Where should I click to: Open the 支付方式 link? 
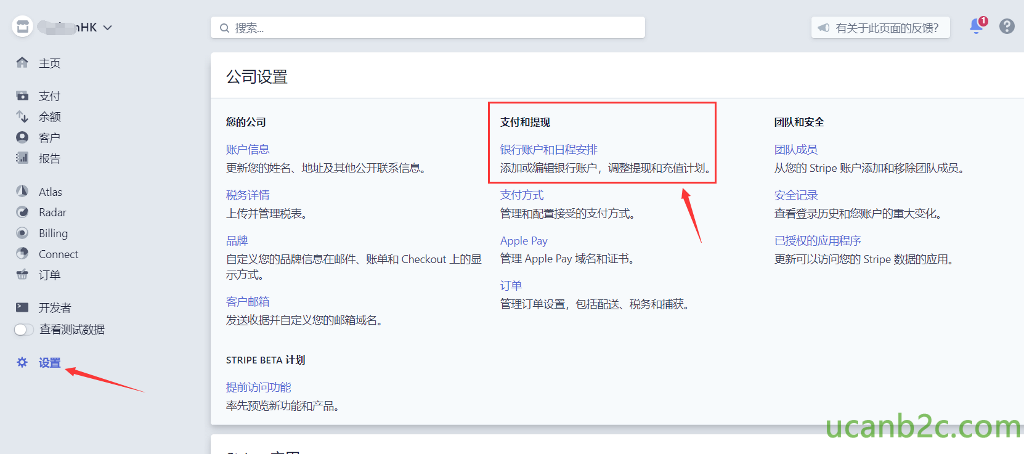pyautogui.click(x=522, y=195)
